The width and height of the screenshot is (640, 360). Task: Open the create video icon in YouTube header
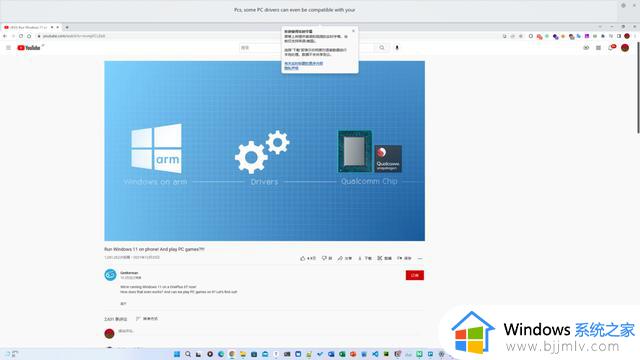[x=586, y=48]
